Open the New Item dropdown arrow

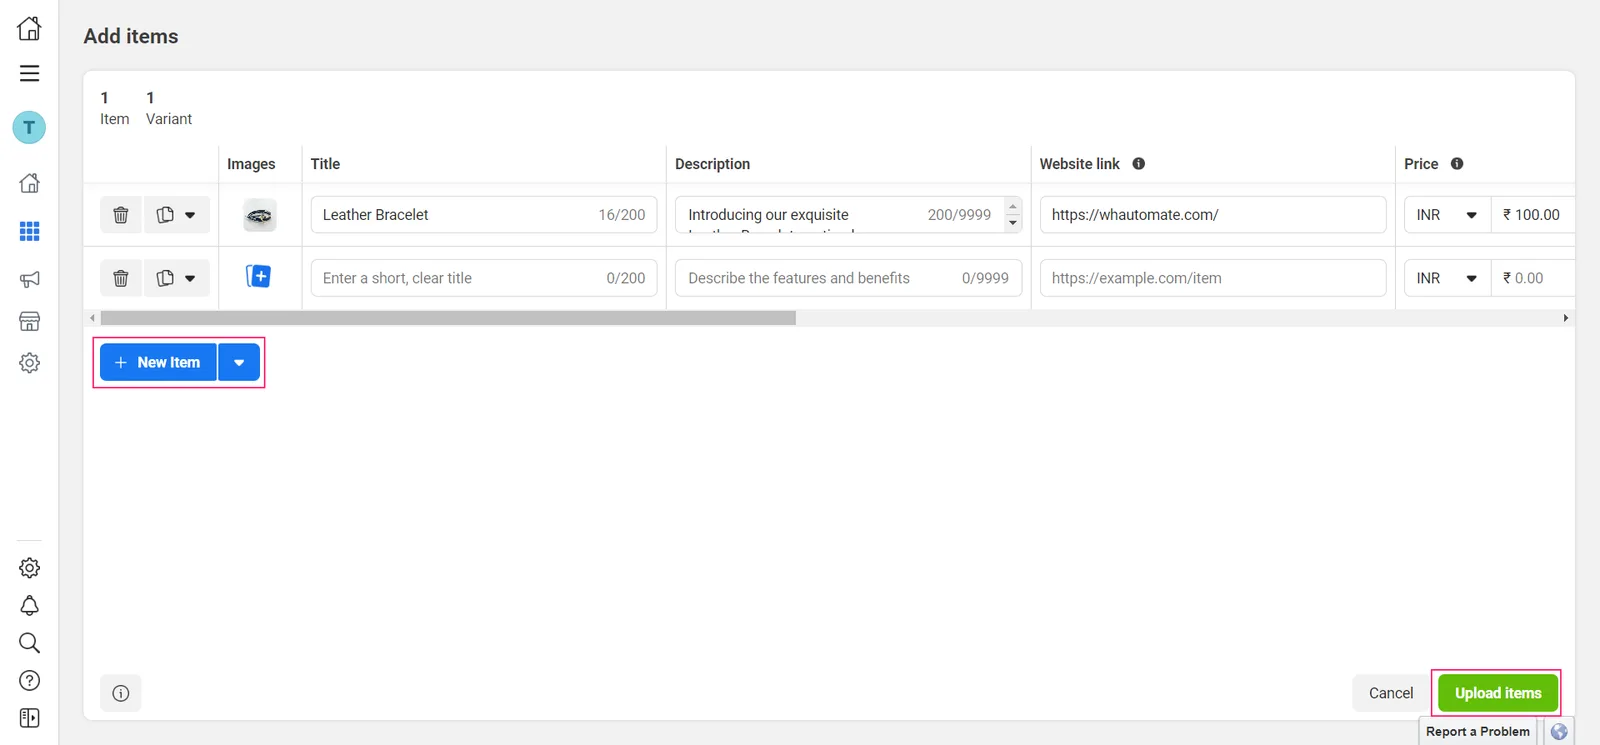pyautogui.click(x=239, y=362)
